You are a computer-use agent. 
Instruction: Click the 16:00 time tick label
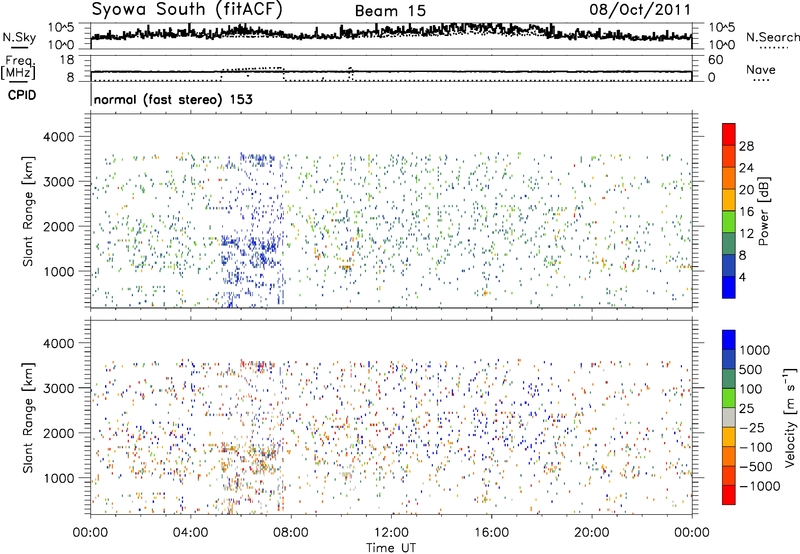click(x=491, y=533)
